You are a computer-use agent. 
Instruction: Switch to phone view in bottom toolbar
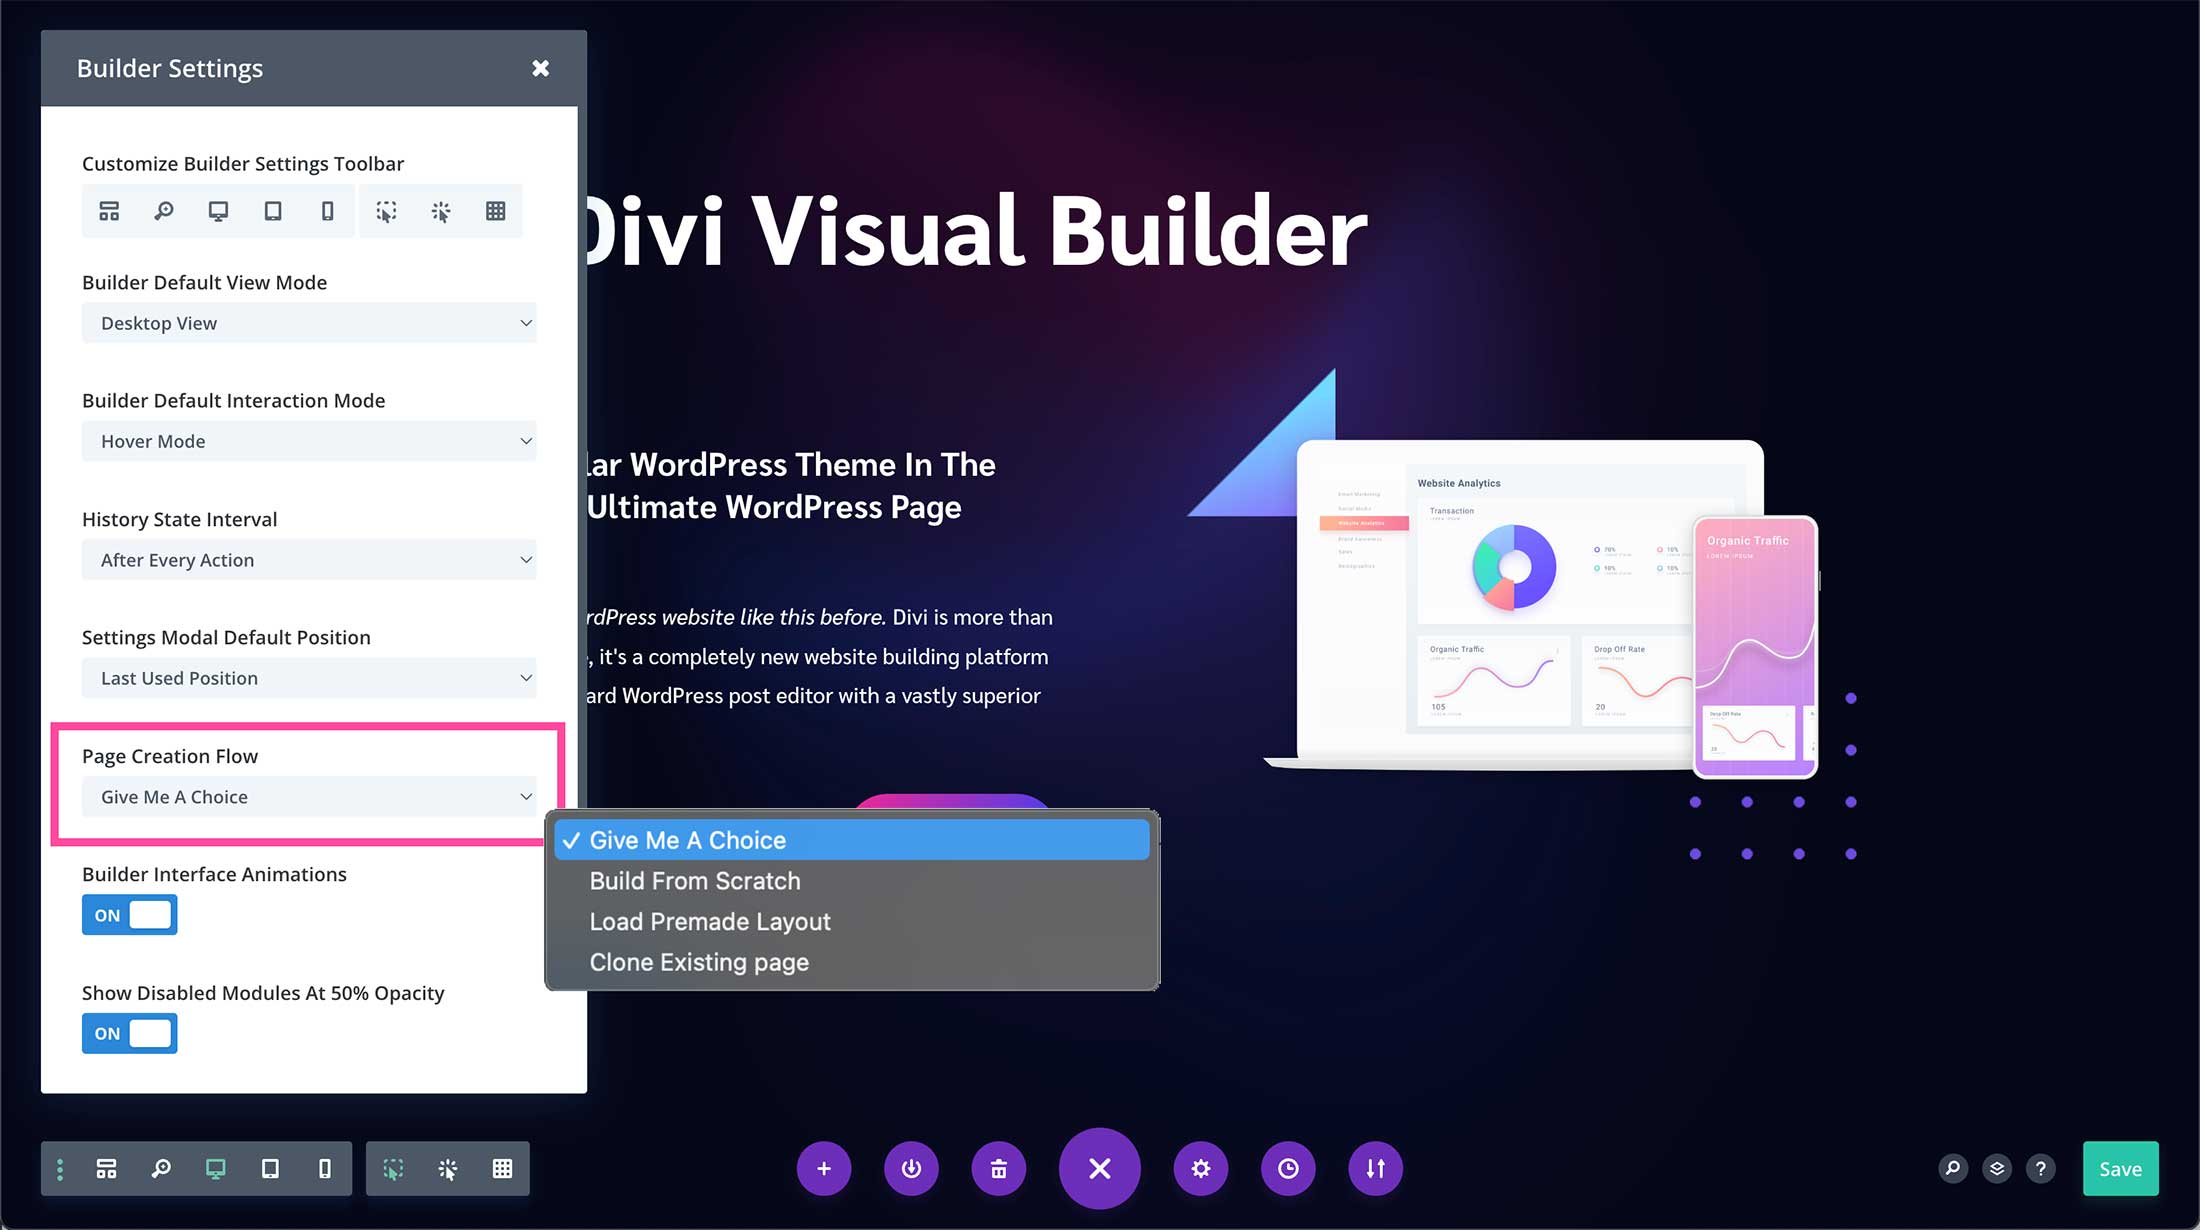(325, 1168)
